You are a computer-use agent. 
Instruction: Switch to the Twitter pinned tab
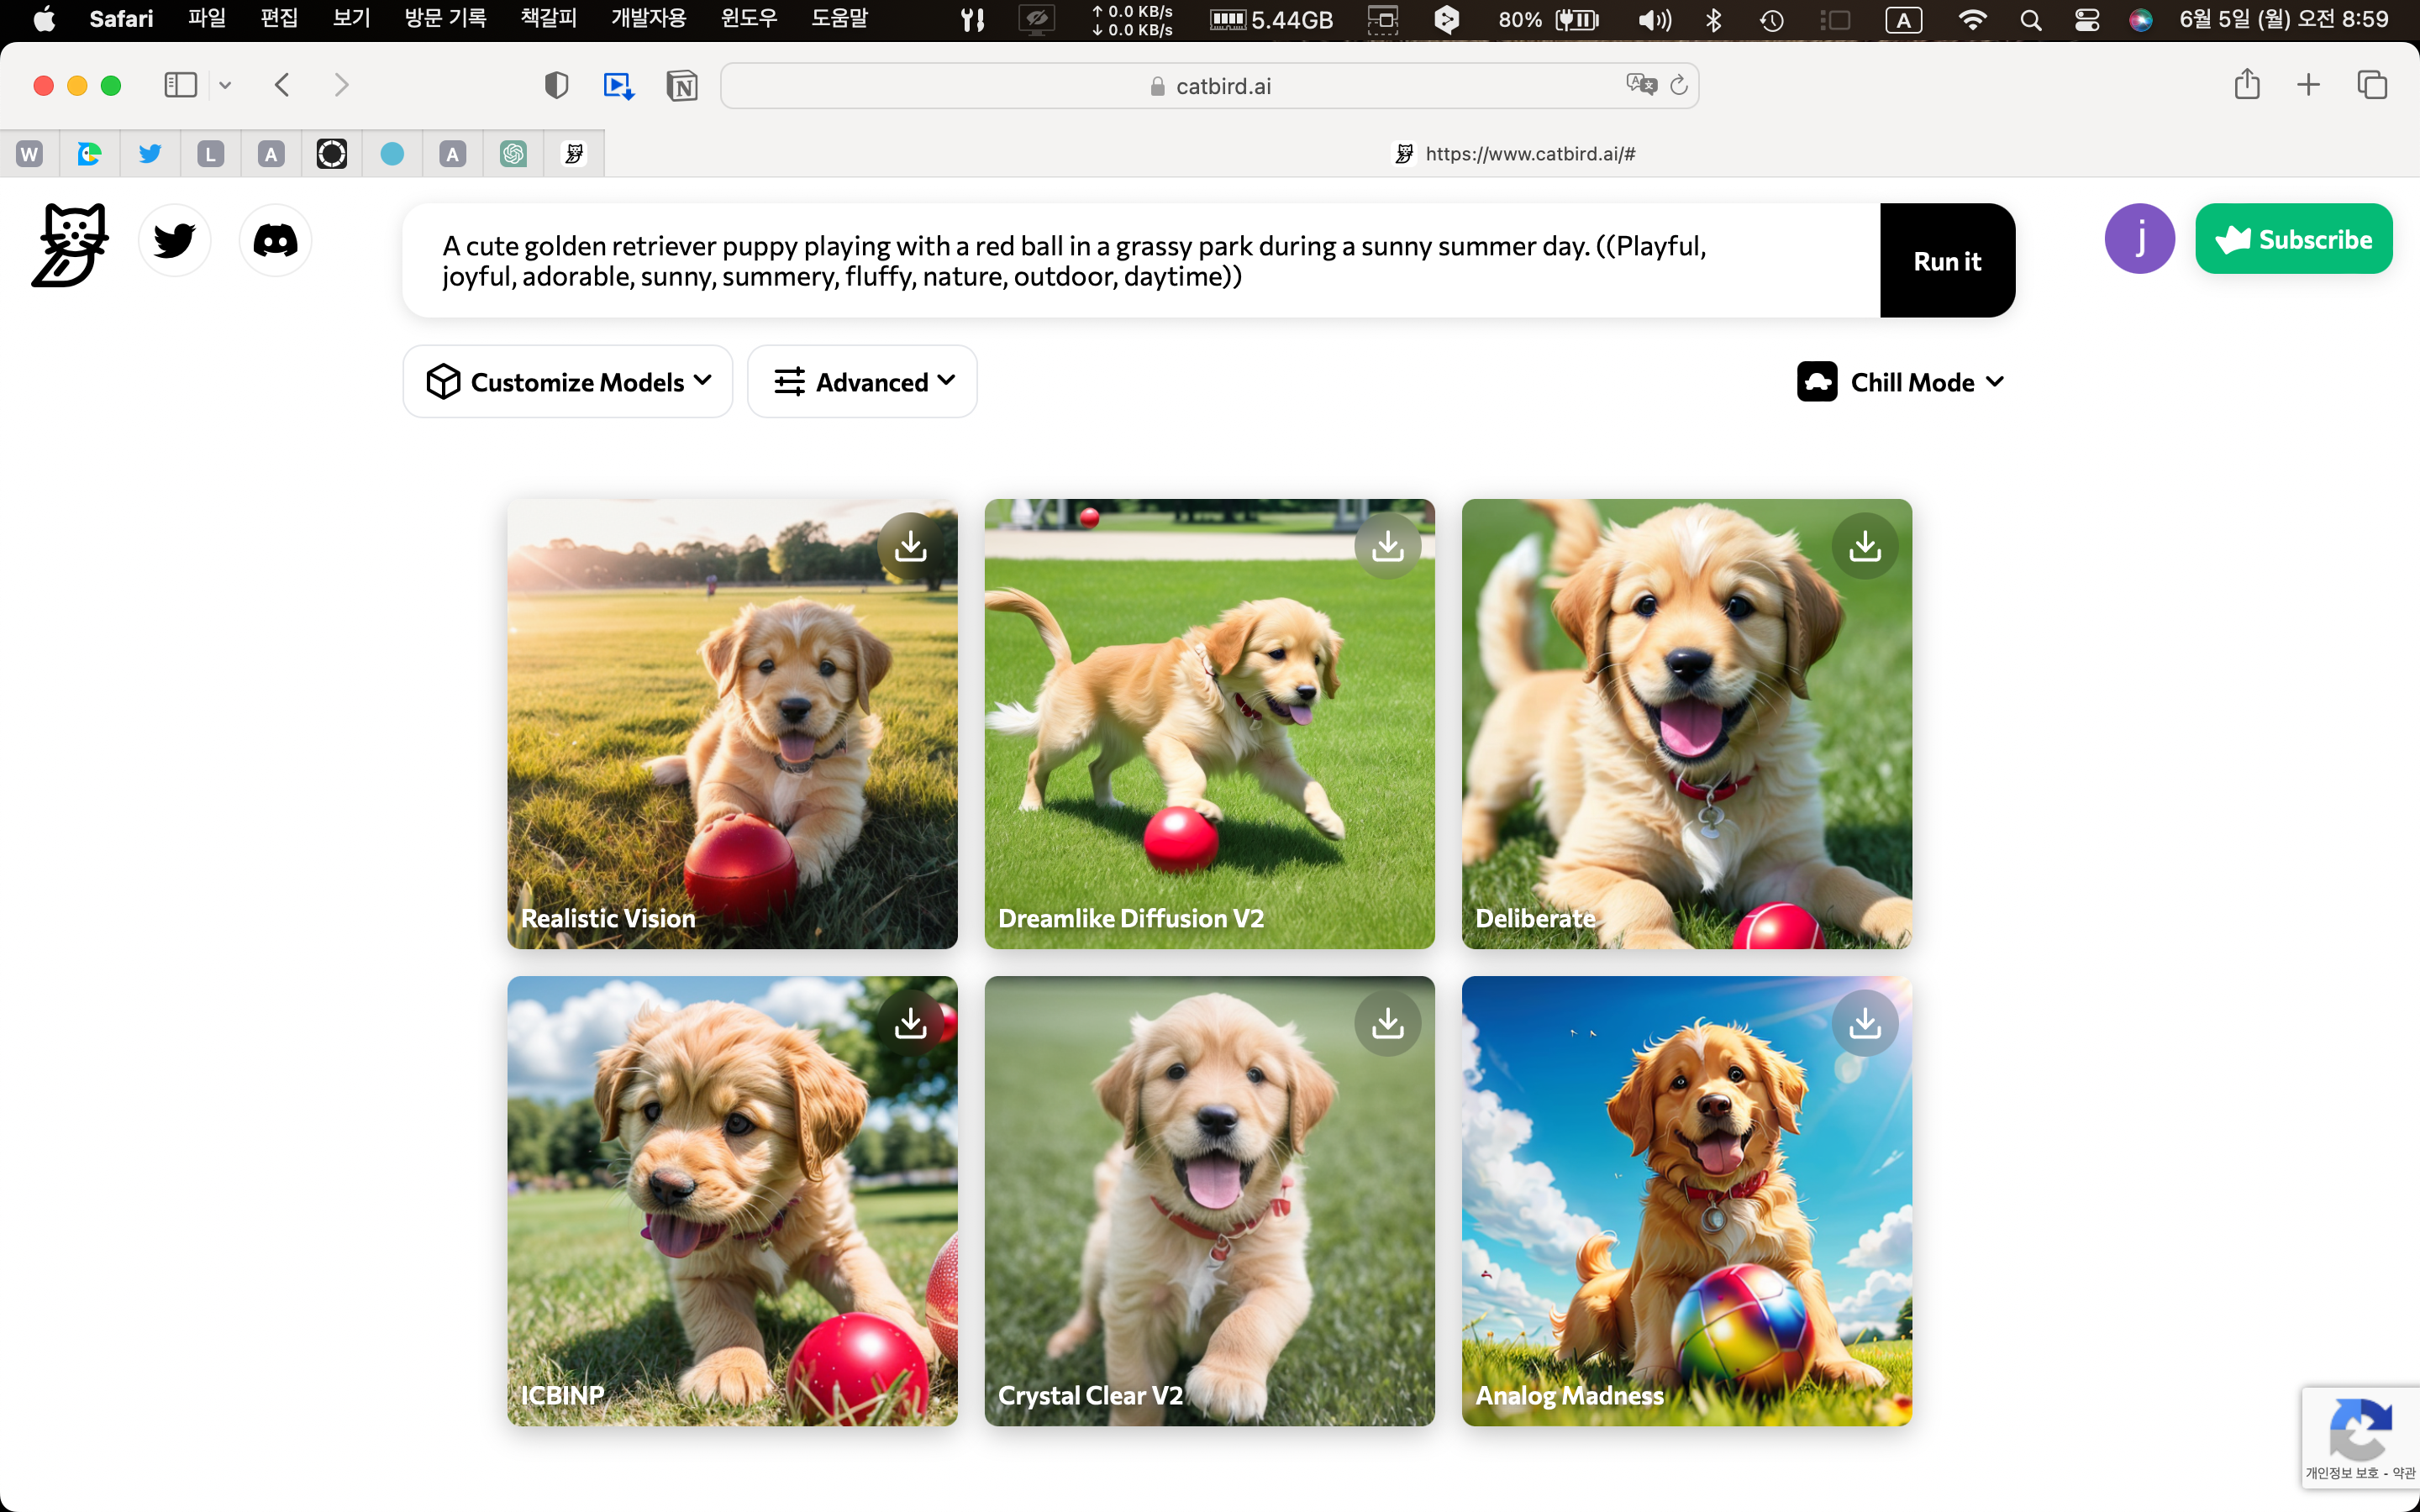[x=150, y=154]
